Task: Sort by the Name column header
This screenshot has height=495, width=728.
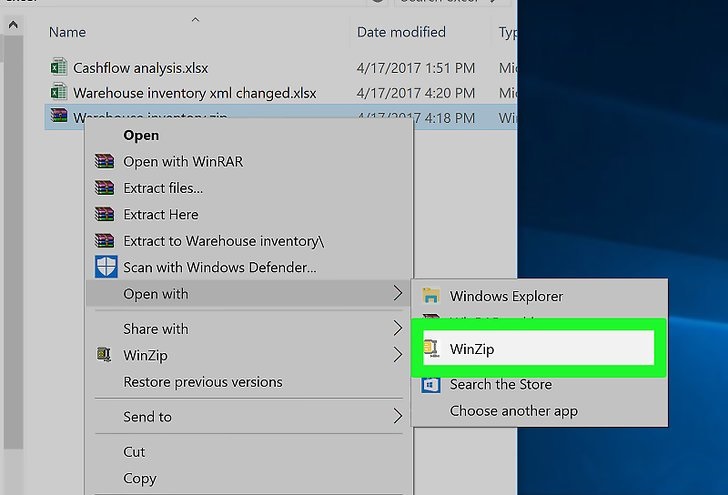Action: [x=67, y=32]
